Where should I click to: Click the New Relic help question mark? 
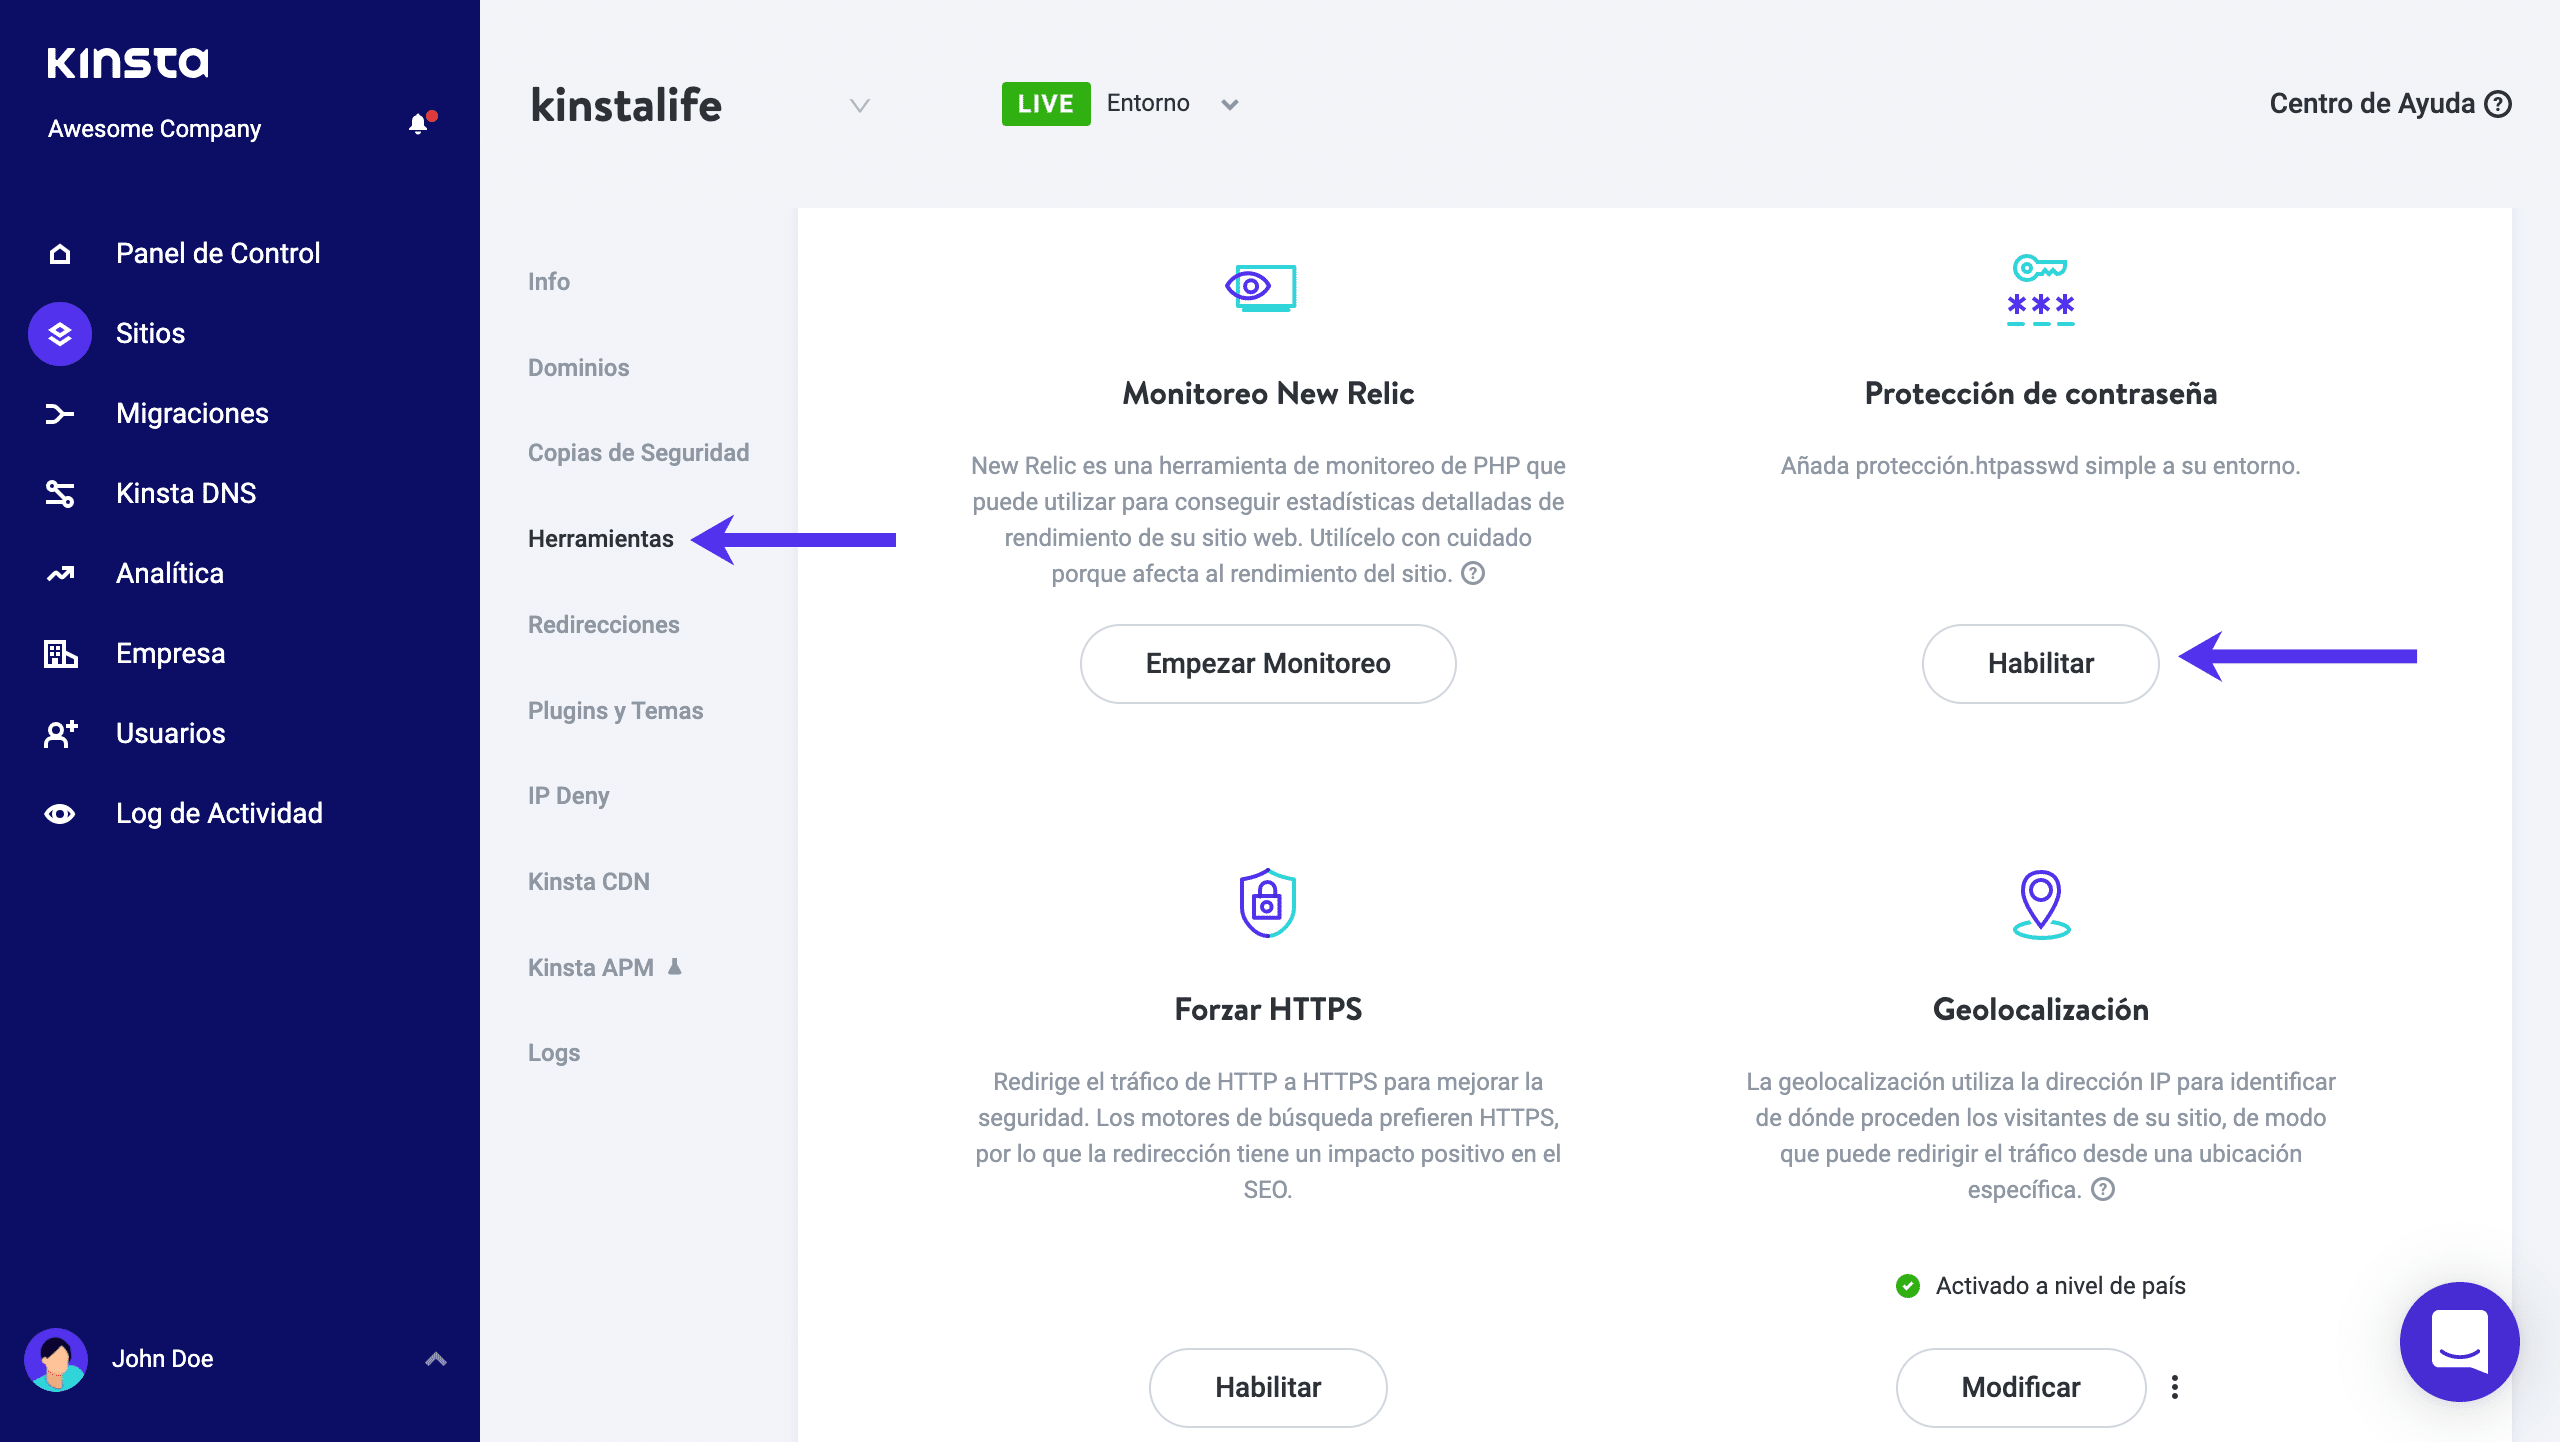pos(1473,574)
